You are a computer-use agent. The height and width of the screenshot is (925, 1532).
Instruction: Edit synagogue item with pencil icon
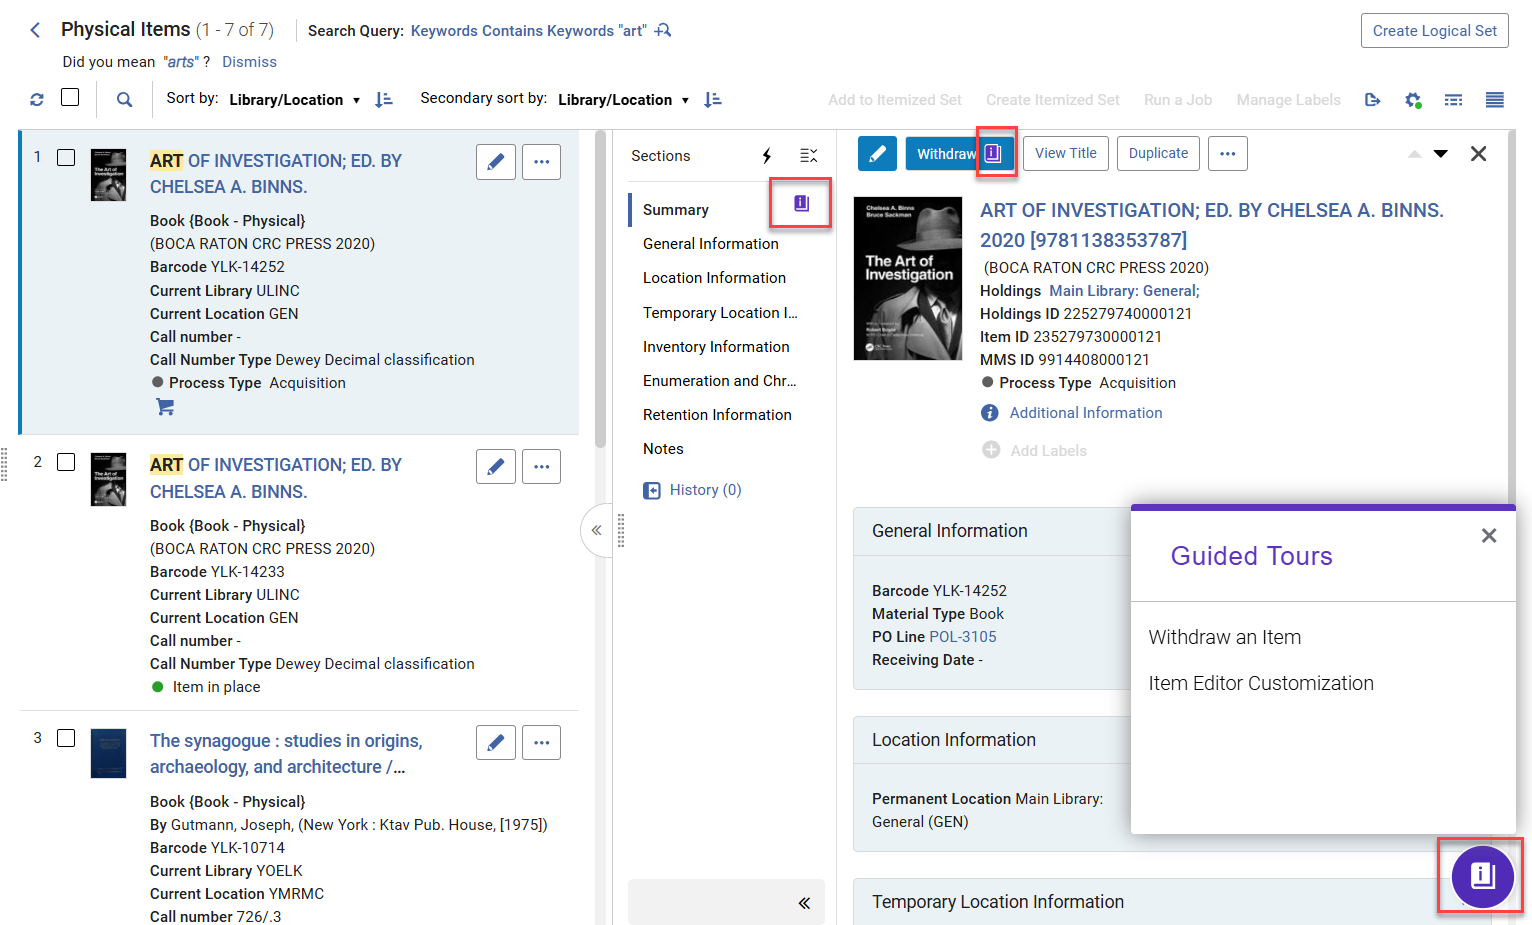[x=496, y=742]
